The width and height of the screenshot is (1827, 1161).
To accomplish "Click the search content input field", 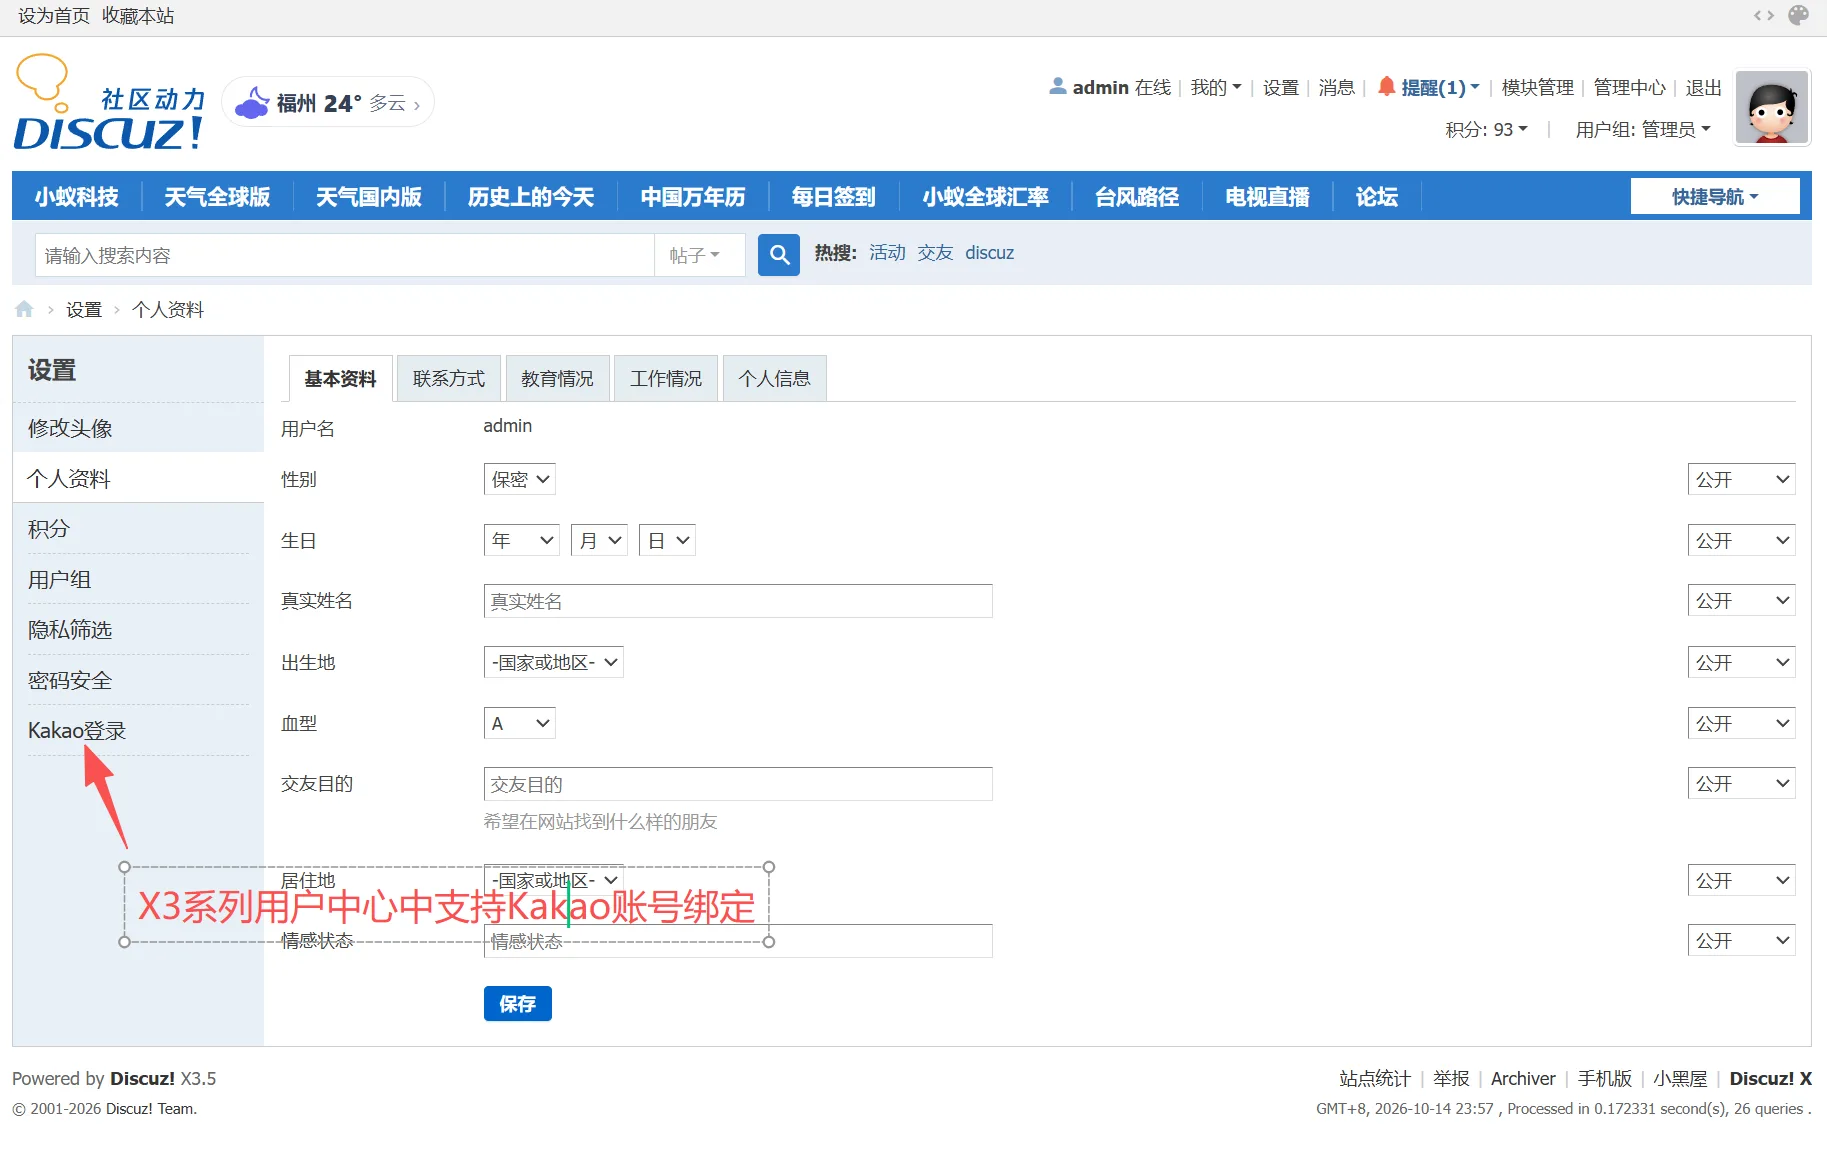I will coord(345,255).
